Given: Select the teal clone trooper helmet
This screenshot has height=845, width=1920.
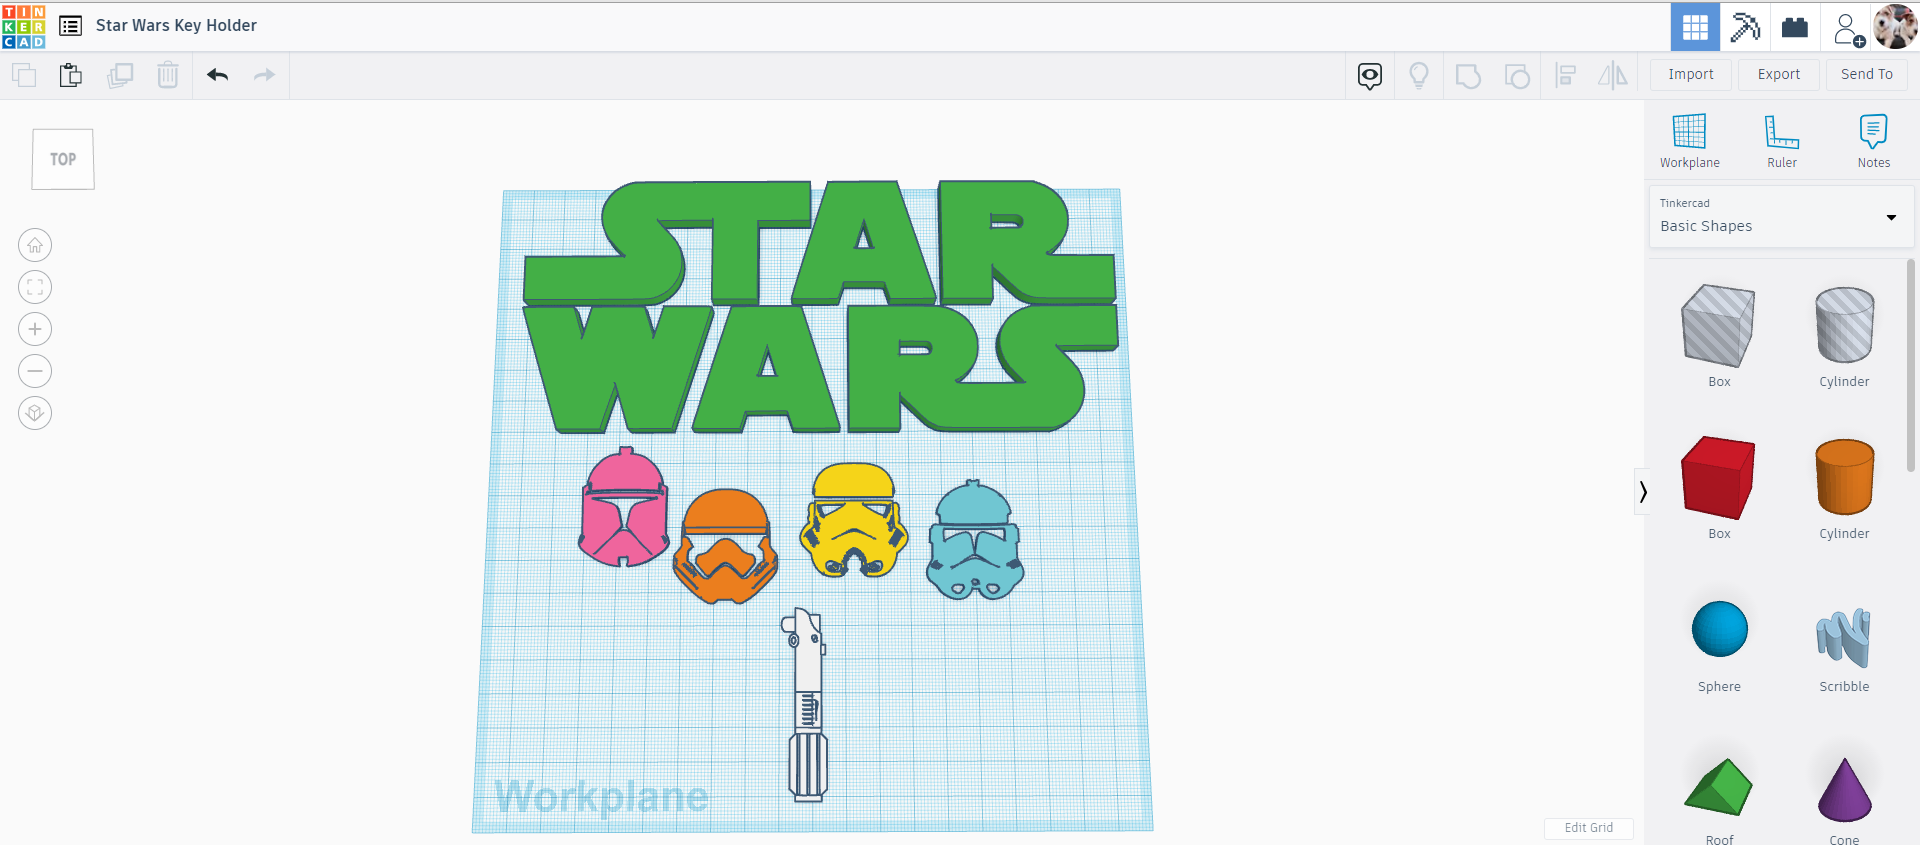Looking at the screenshot, I should pyautogui.click(x=975, y=540).
